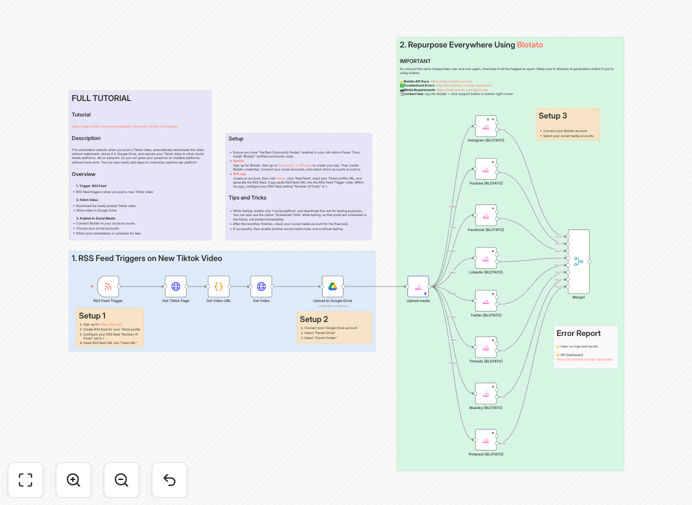Select the FULL TUTORIAL sticky note heading

[x=101, y=98]
